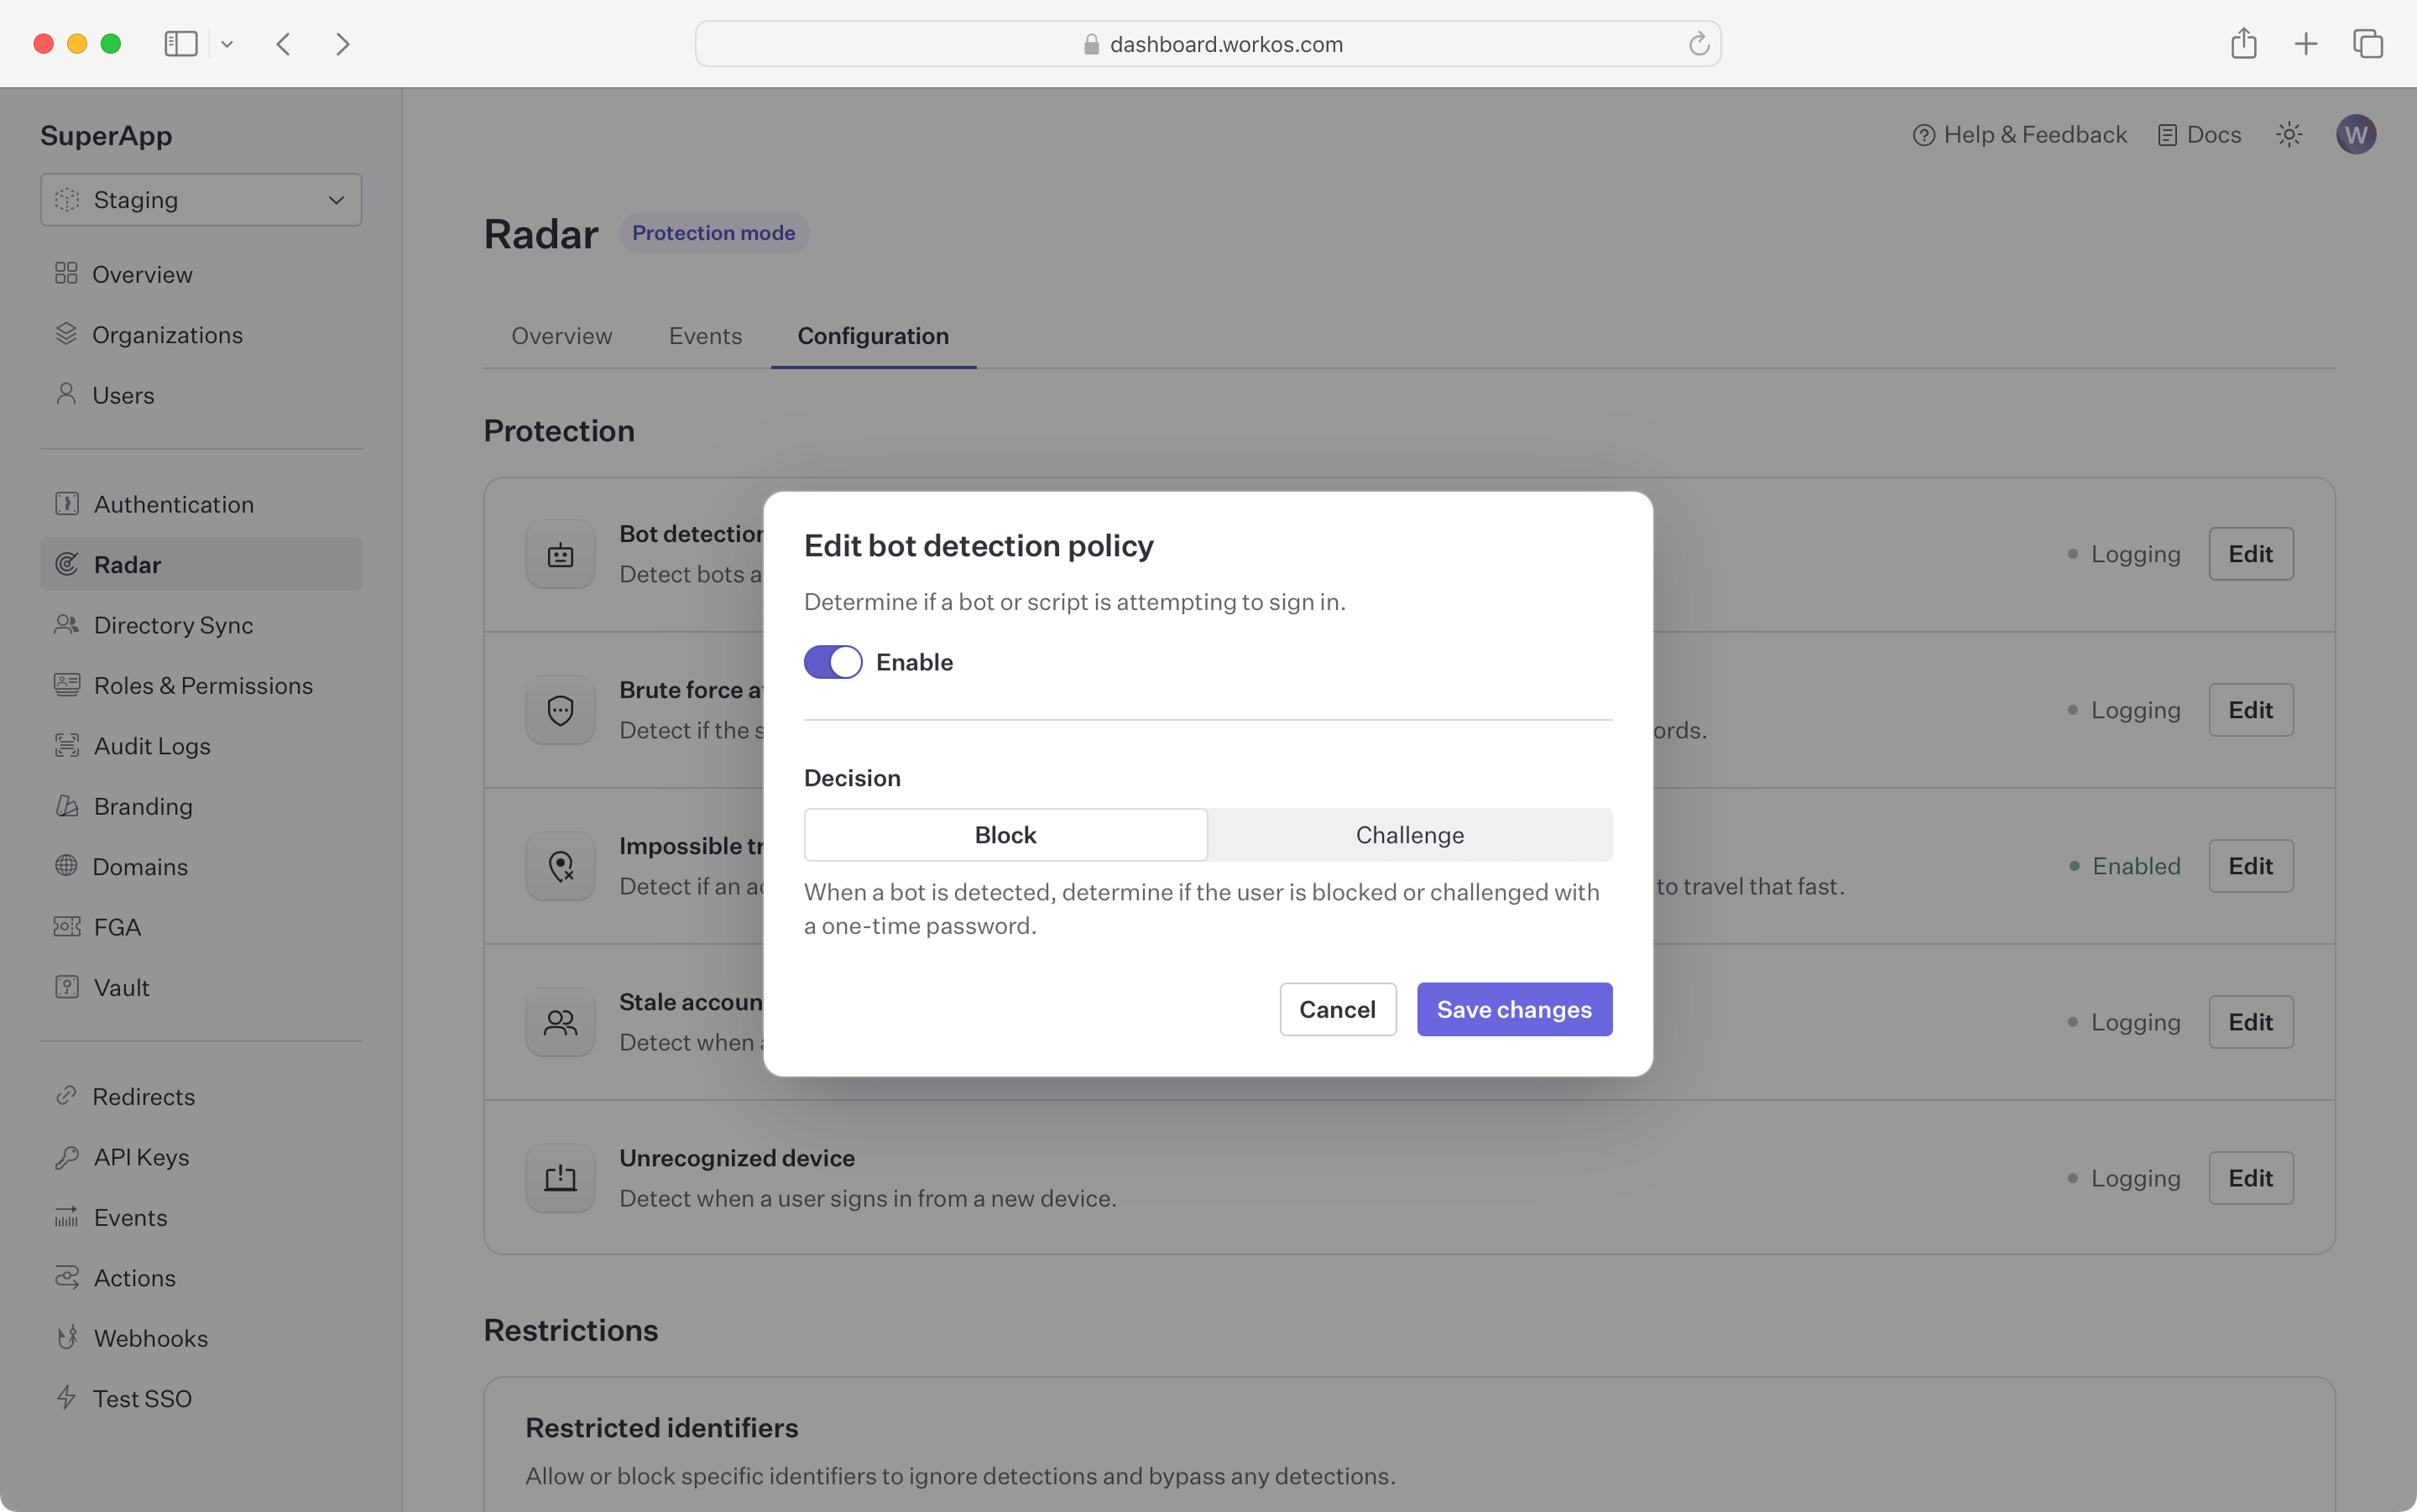Toggle the Enable switch off

[x=832, y=662]
